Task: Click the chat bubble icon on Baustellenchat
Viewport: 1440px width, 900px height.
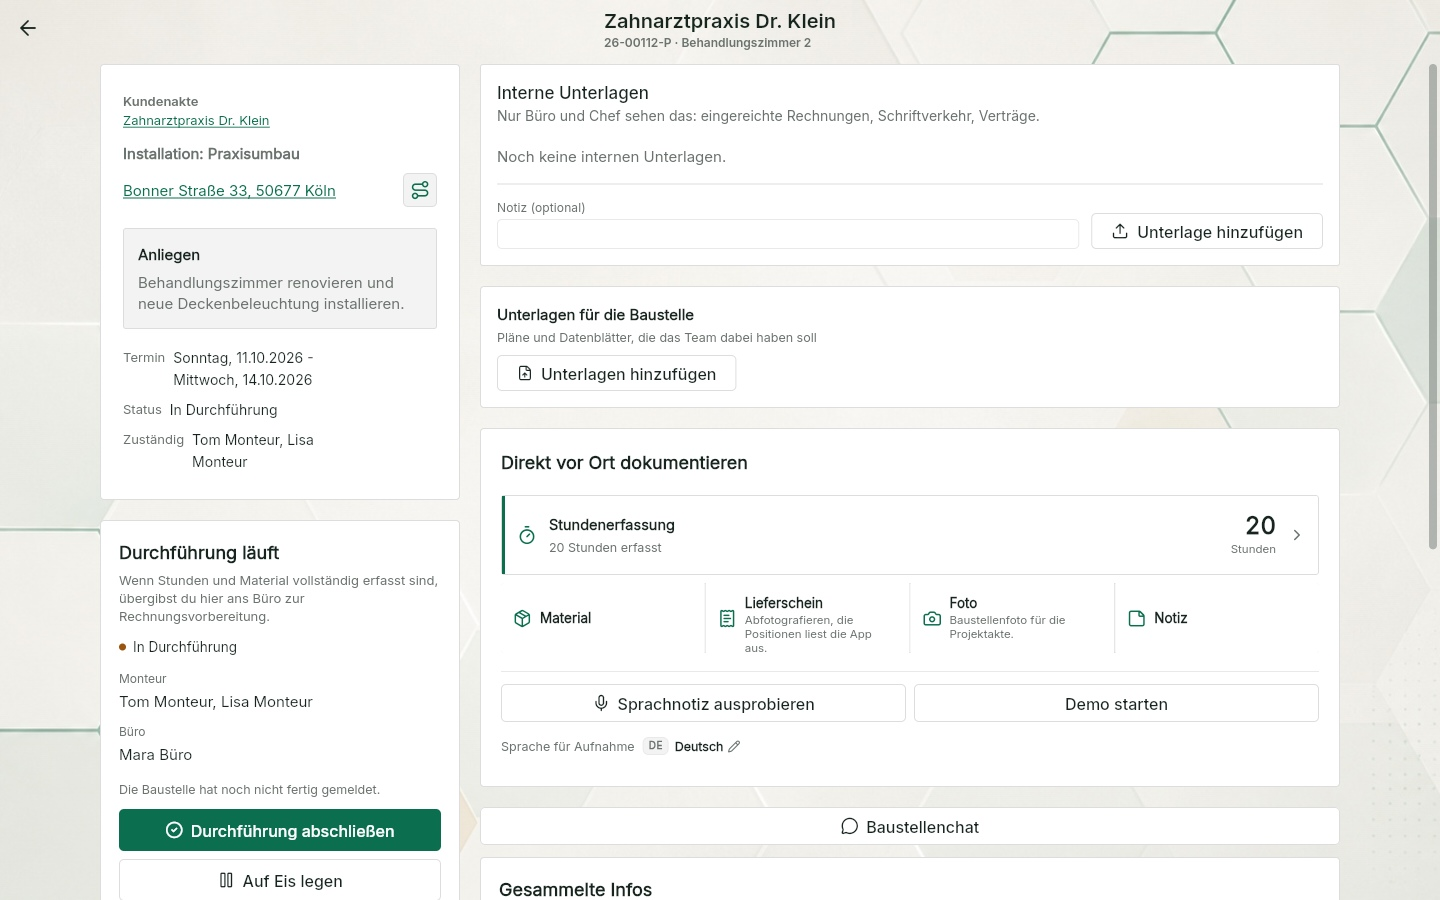Action: (850, 826)
